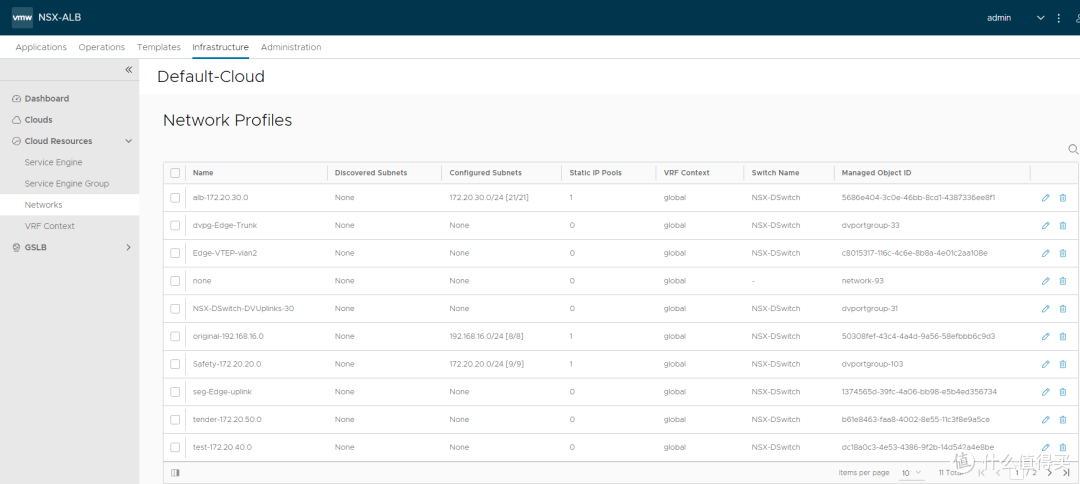Collapse the sidebar with double-chevron icon

coord(128,70)
